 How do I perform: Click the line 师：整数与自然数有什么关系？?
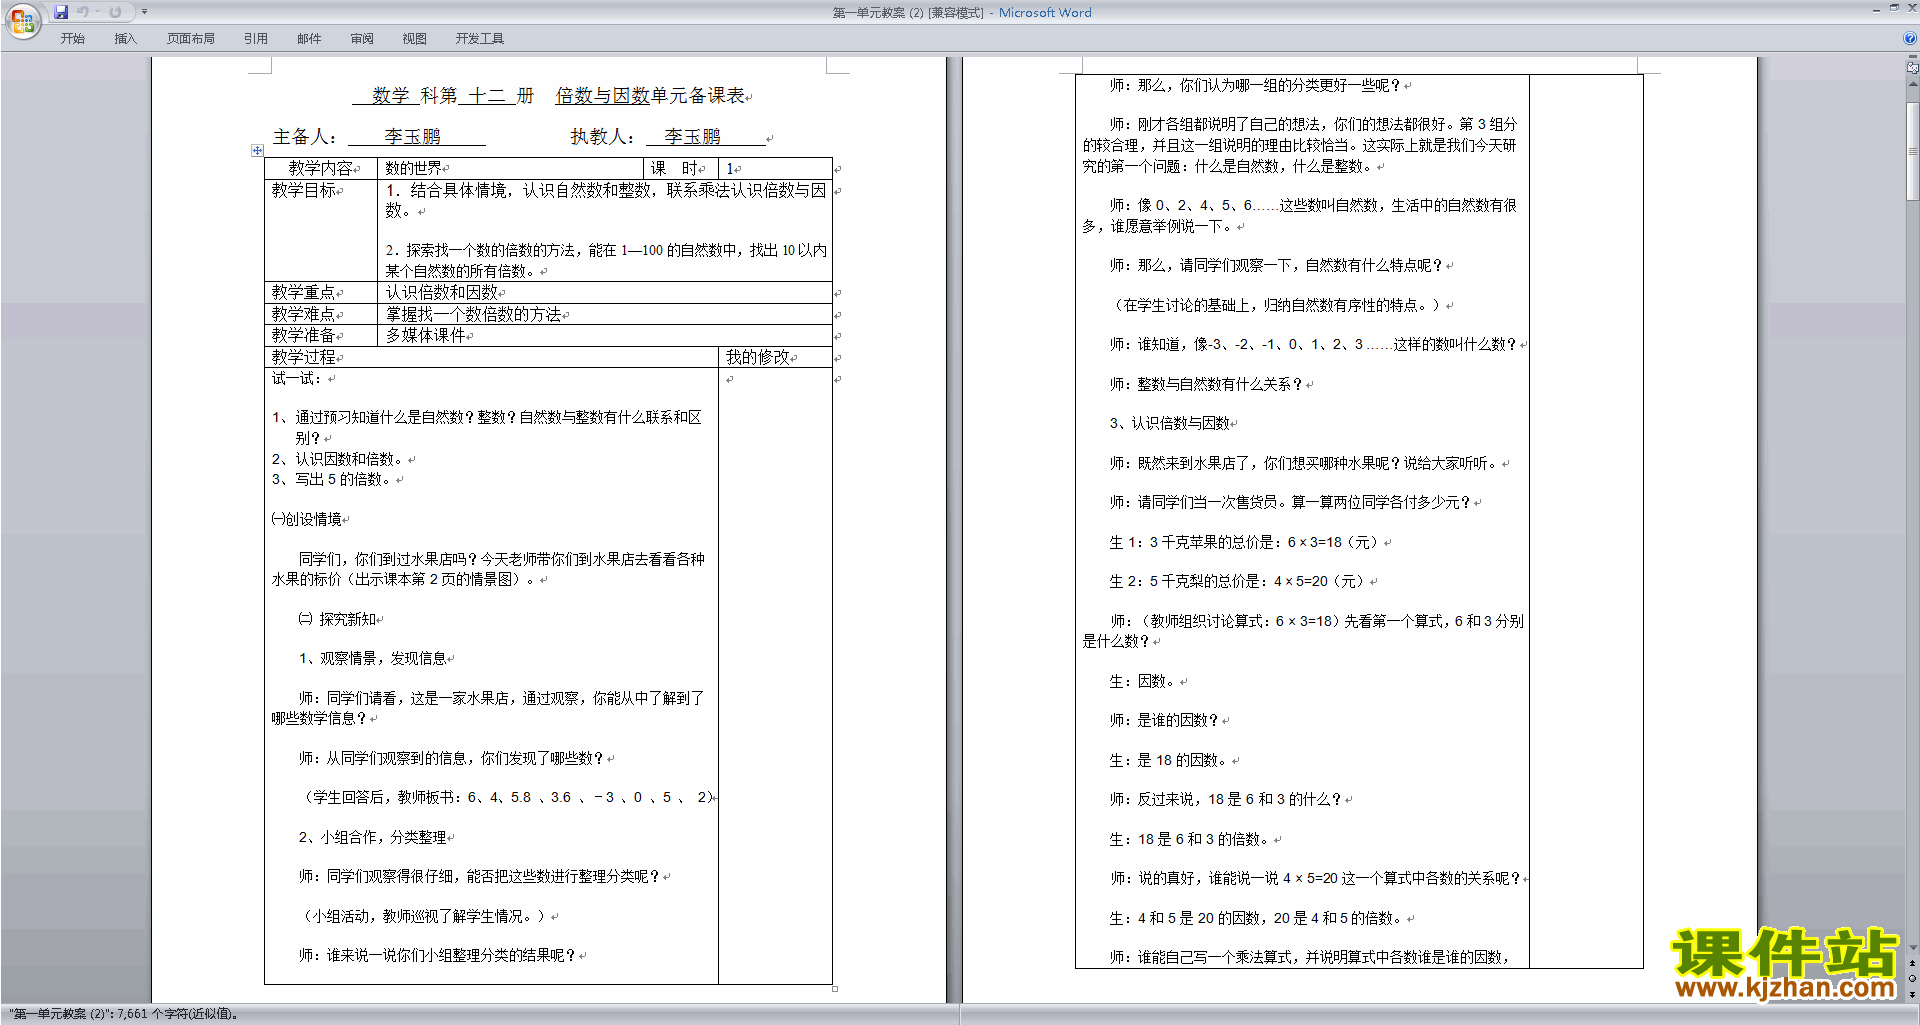tap(1206, 384)
